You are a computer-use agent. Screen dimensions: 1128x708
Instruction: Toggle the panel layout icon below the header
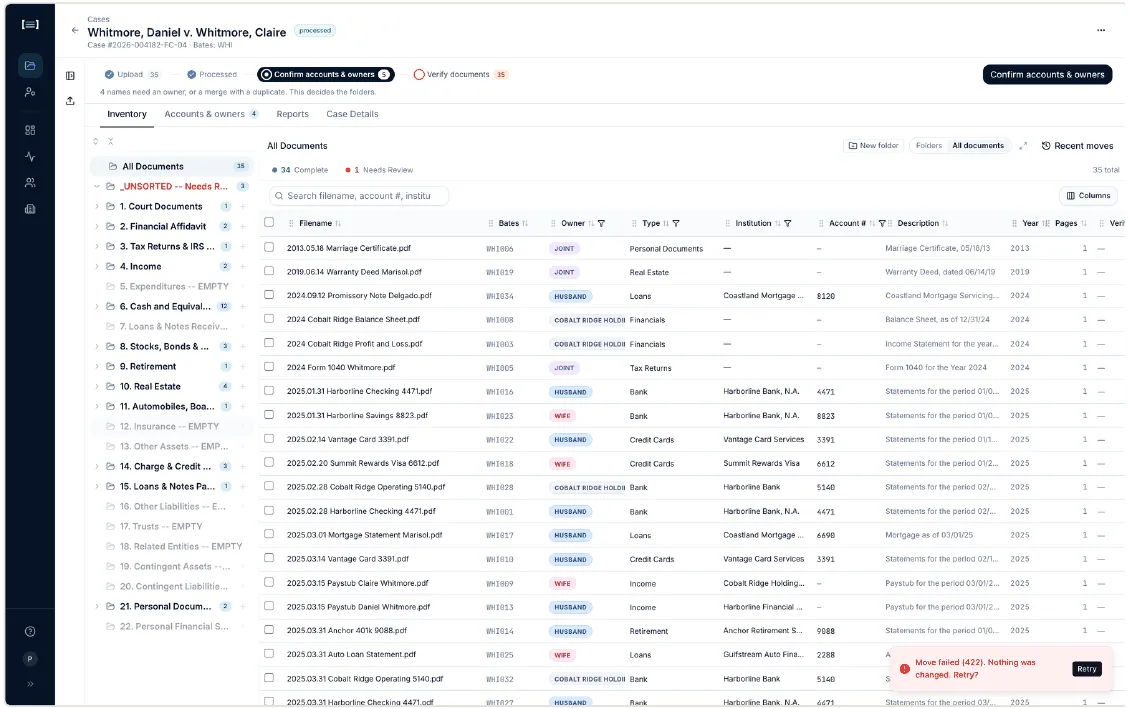[x=70, y=76]
